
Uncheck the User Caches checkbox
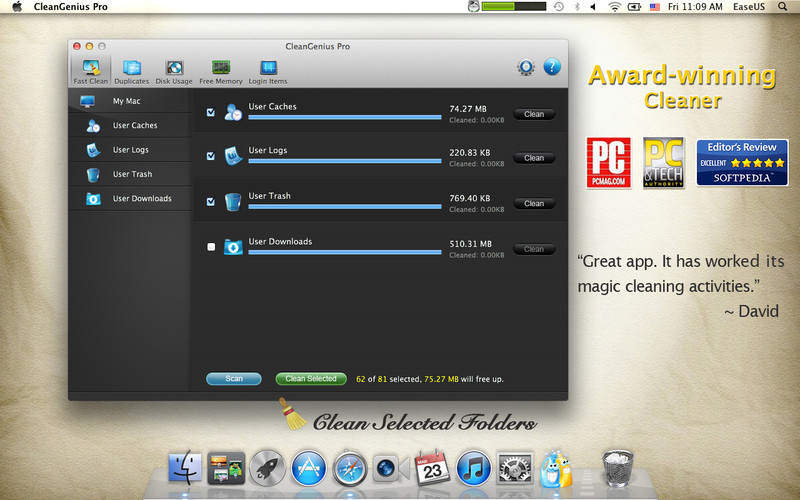(211, 112)
